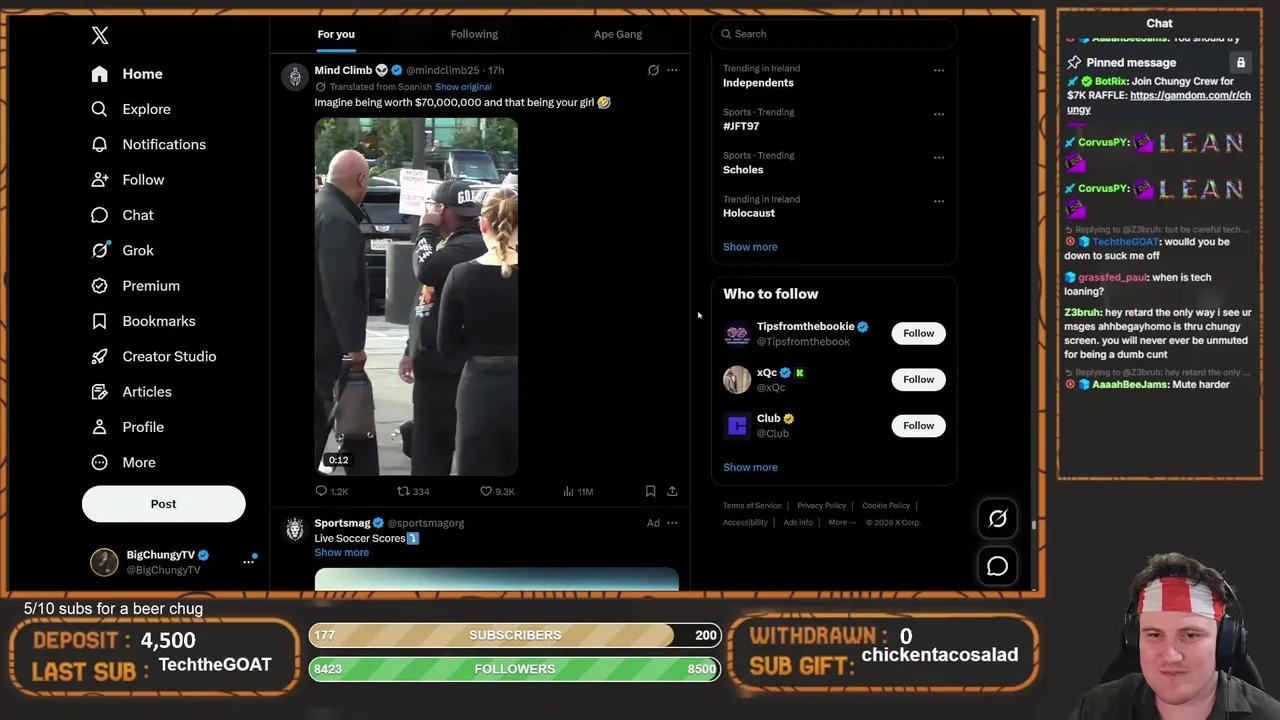Switch to the For you tab

click(x=336, y=34)
